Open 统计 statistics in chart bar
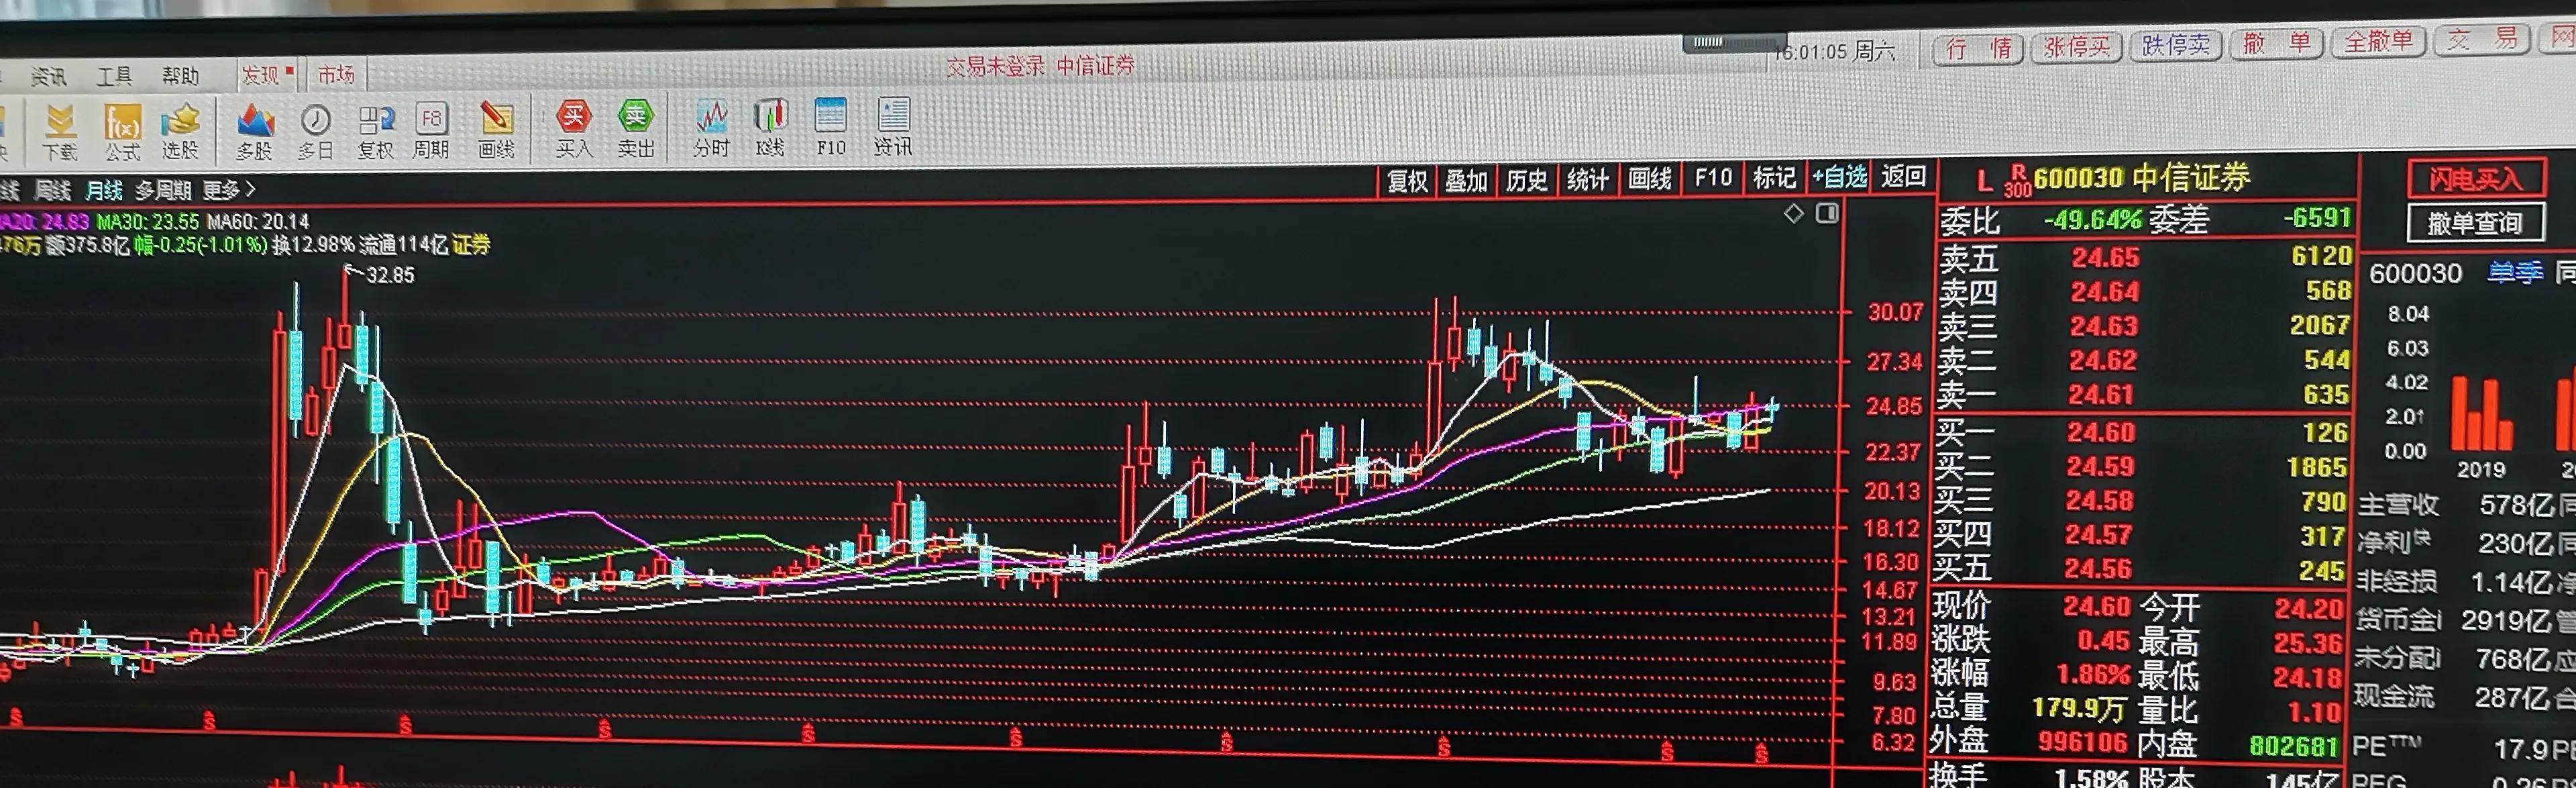 click(1588, 180)
